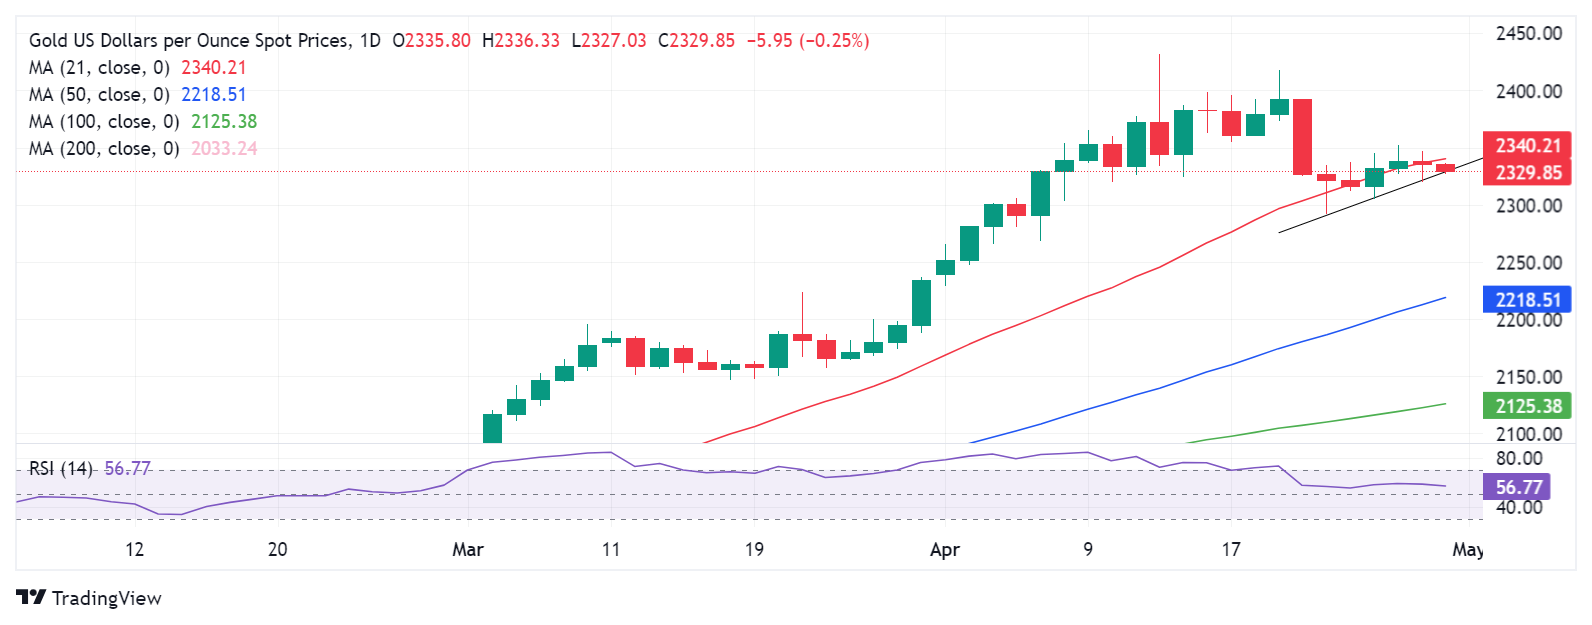
Task: Click the black ascending trendline on chart
Action: point(1381,195)
